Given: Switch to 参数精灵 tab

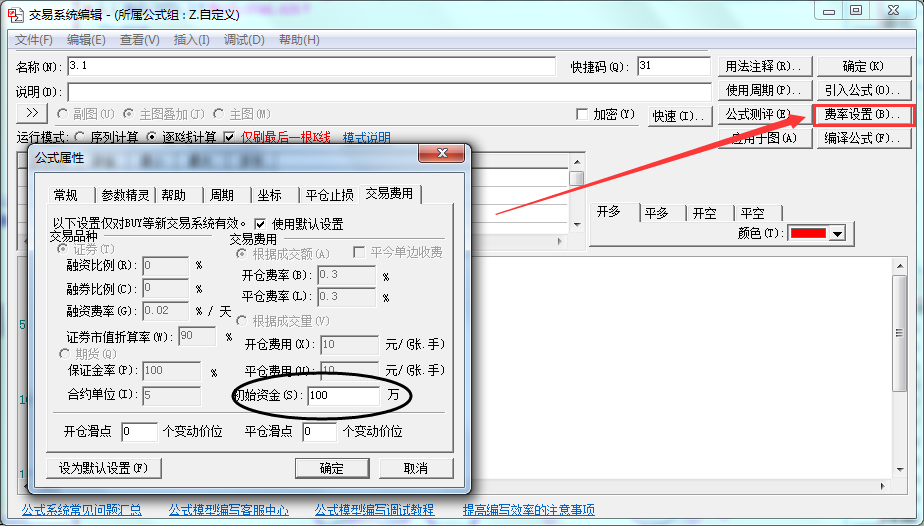Looking at the screenshot, I should pyautogui.click(x=125, y=195).
